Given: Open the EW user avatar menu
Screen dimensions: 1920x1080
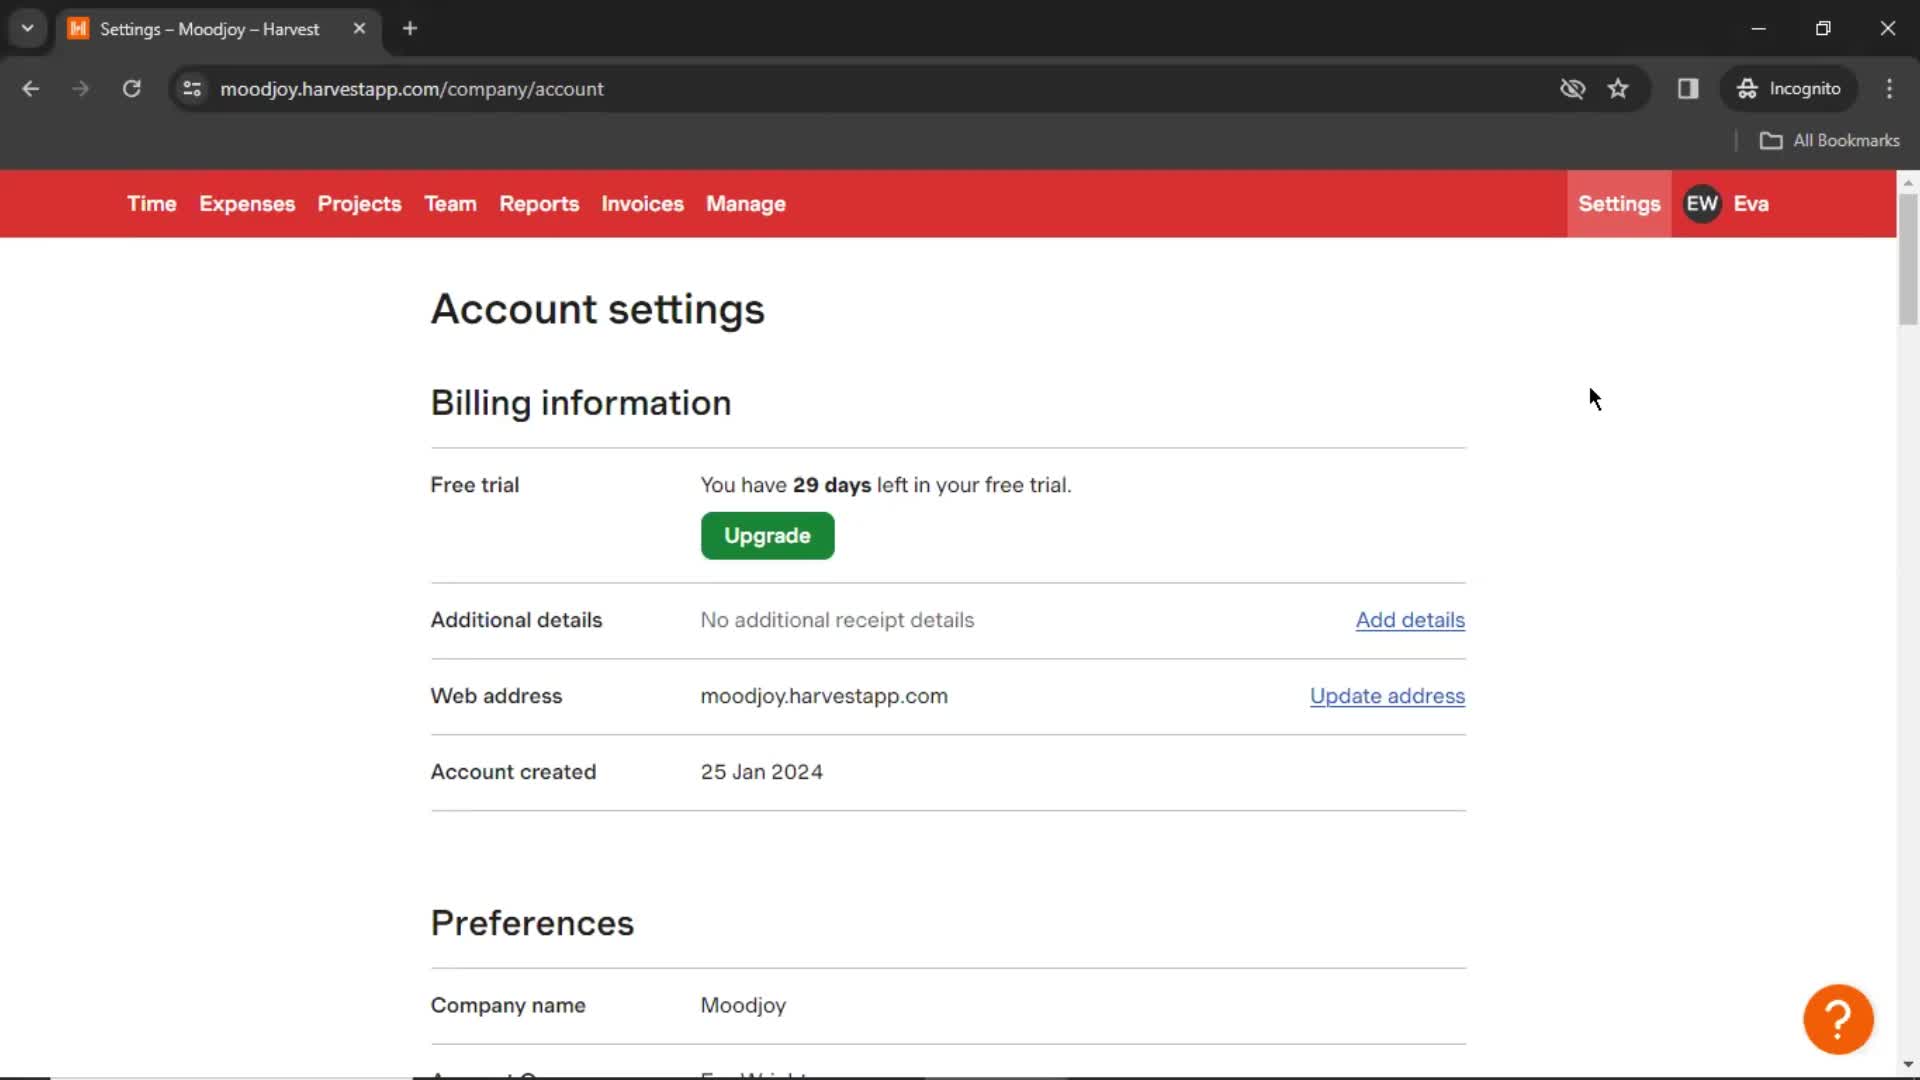Looking at the screenshot, I should (x=1702, y=204).
